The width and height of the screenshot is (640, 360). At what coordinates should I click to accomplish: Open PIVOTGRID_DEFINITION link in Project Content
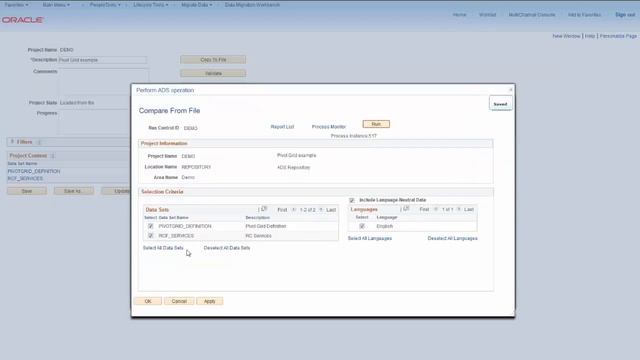(x=34, y=171)
